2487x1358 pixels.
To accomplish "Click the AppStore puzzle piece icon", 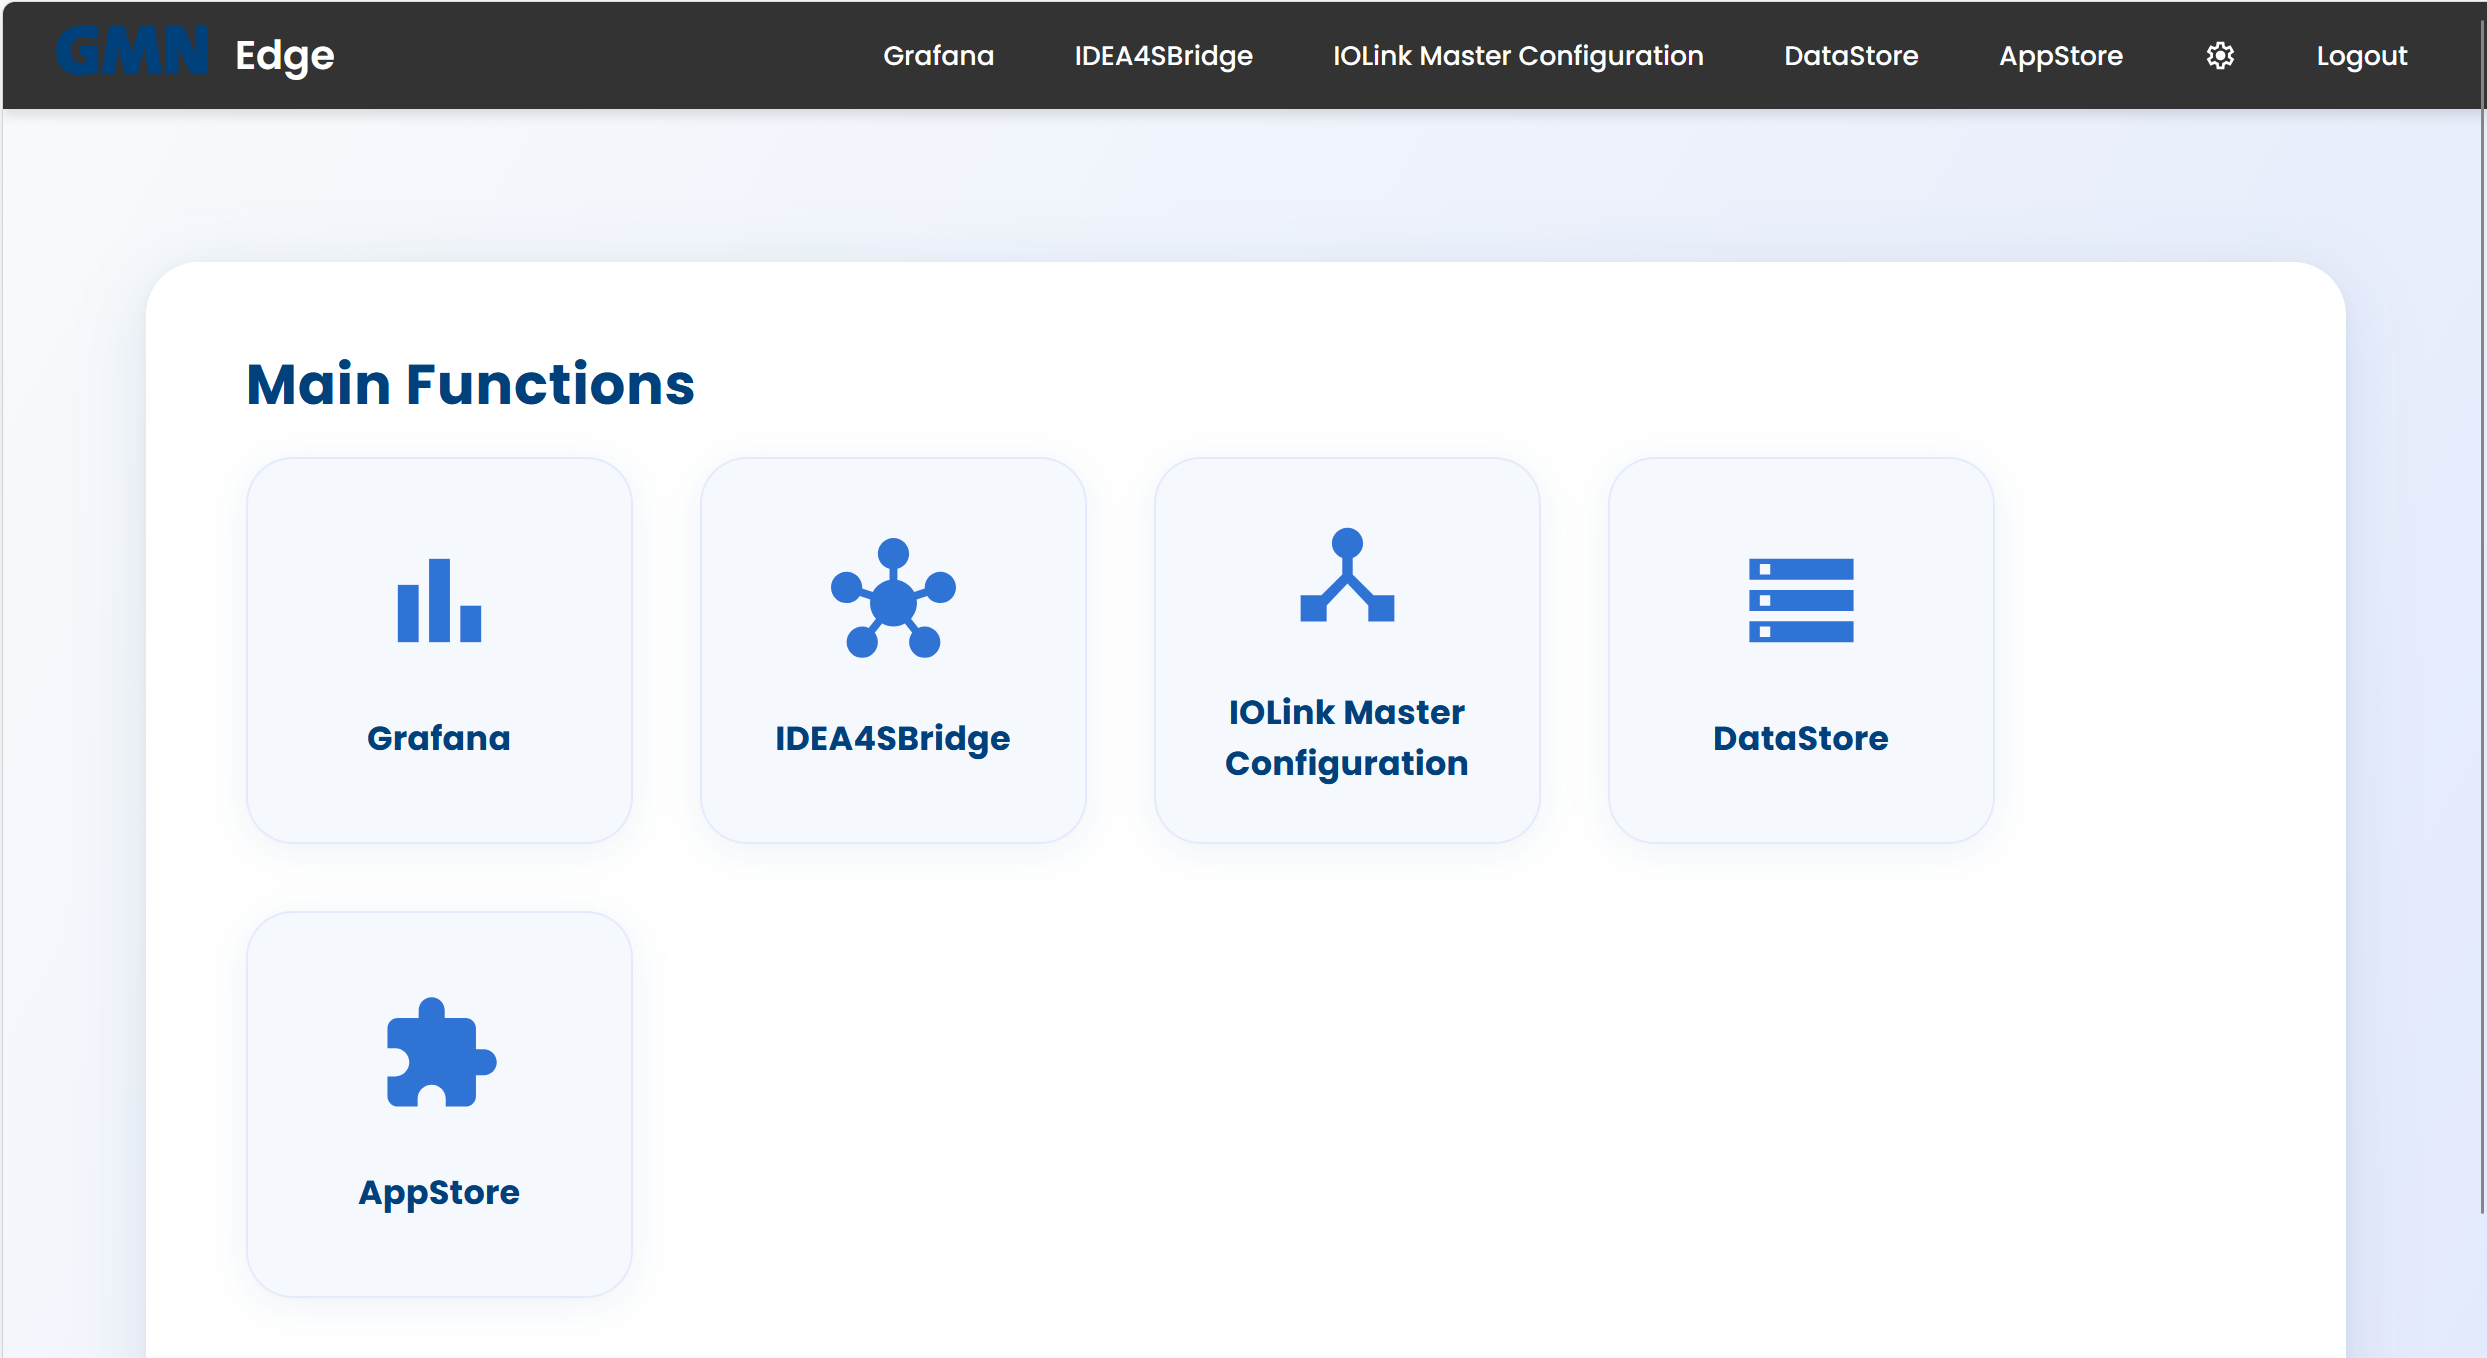I will coord(440,1053).
